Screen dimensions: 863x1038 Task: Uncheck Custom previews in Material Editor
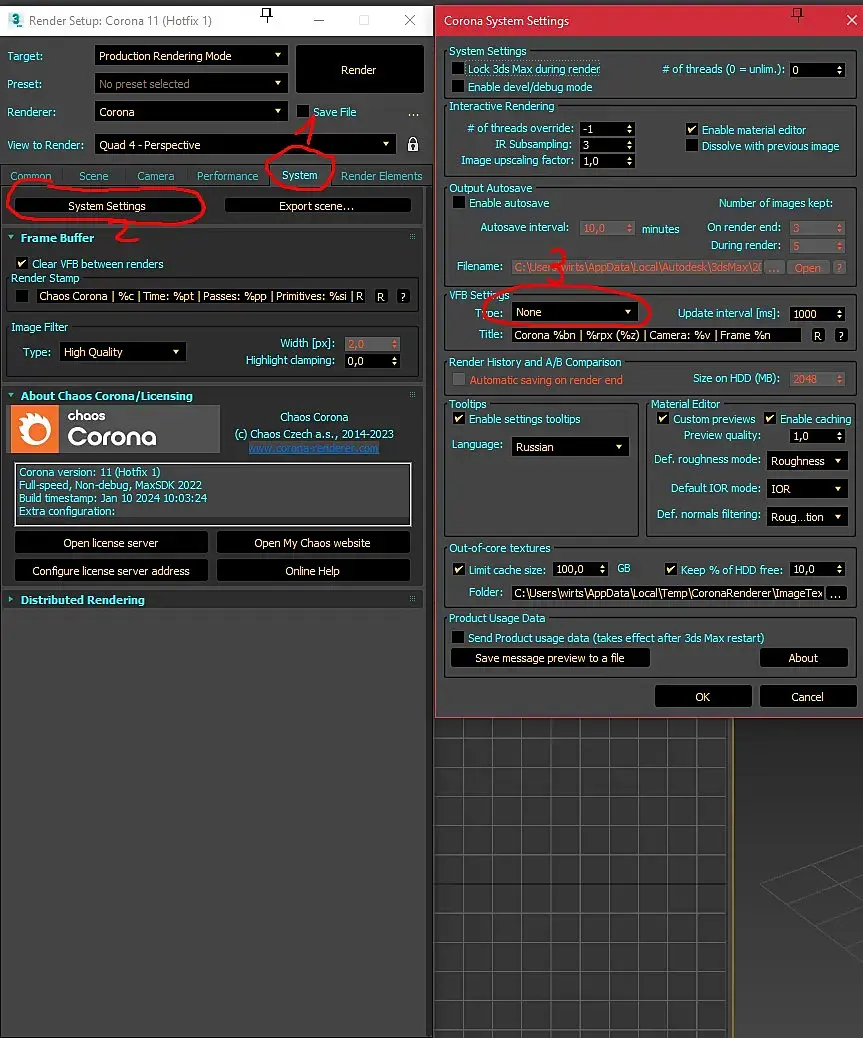click(x=662, y=418)
